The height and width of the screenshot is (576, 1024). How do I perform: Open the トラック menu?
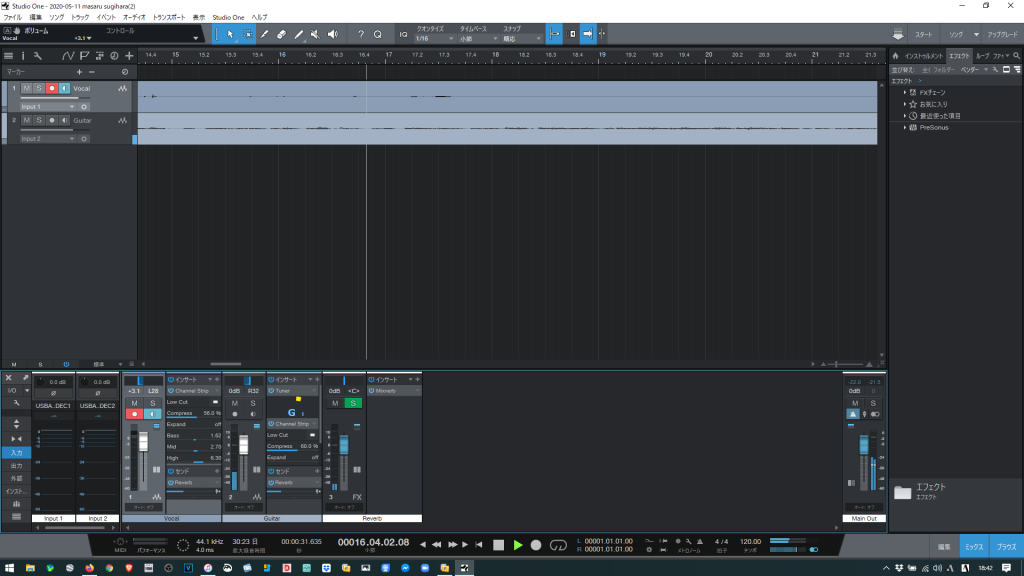pos(80,18)
